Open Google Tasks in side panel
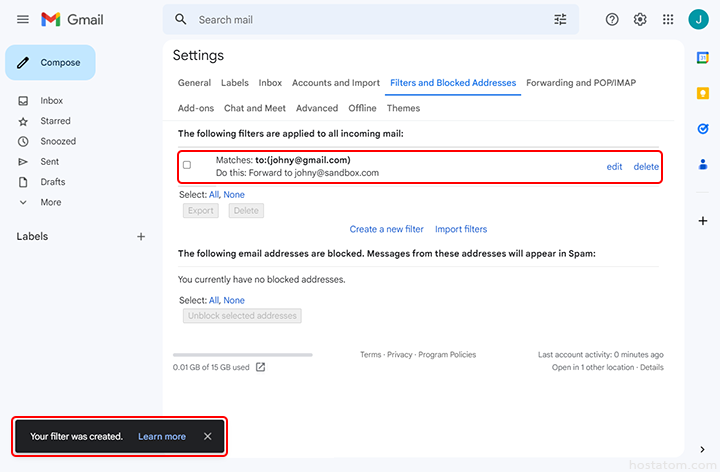The image size is (720, 472). tap(703, 129)
